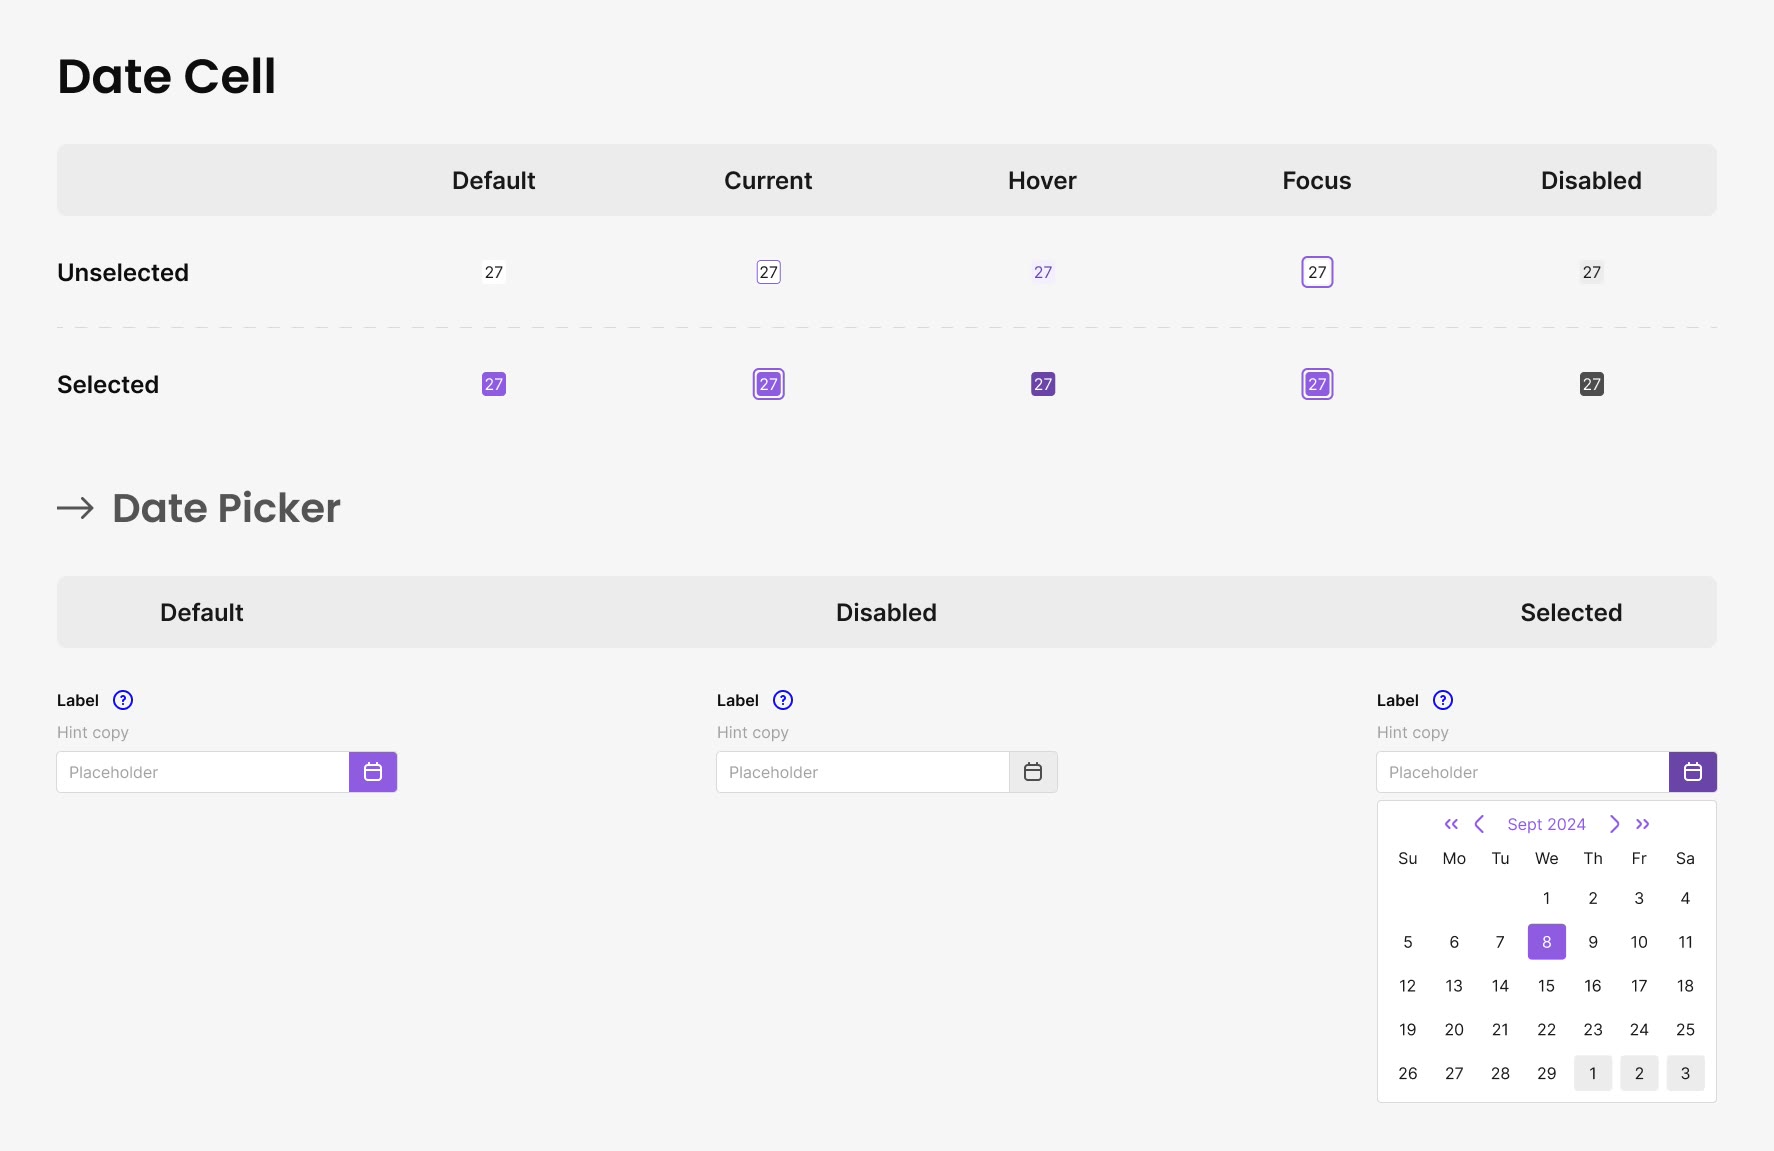This screenshot has width=1774, height=1151.
Task: Select the highlighted day 8 in calendar
Action: 1546,942
